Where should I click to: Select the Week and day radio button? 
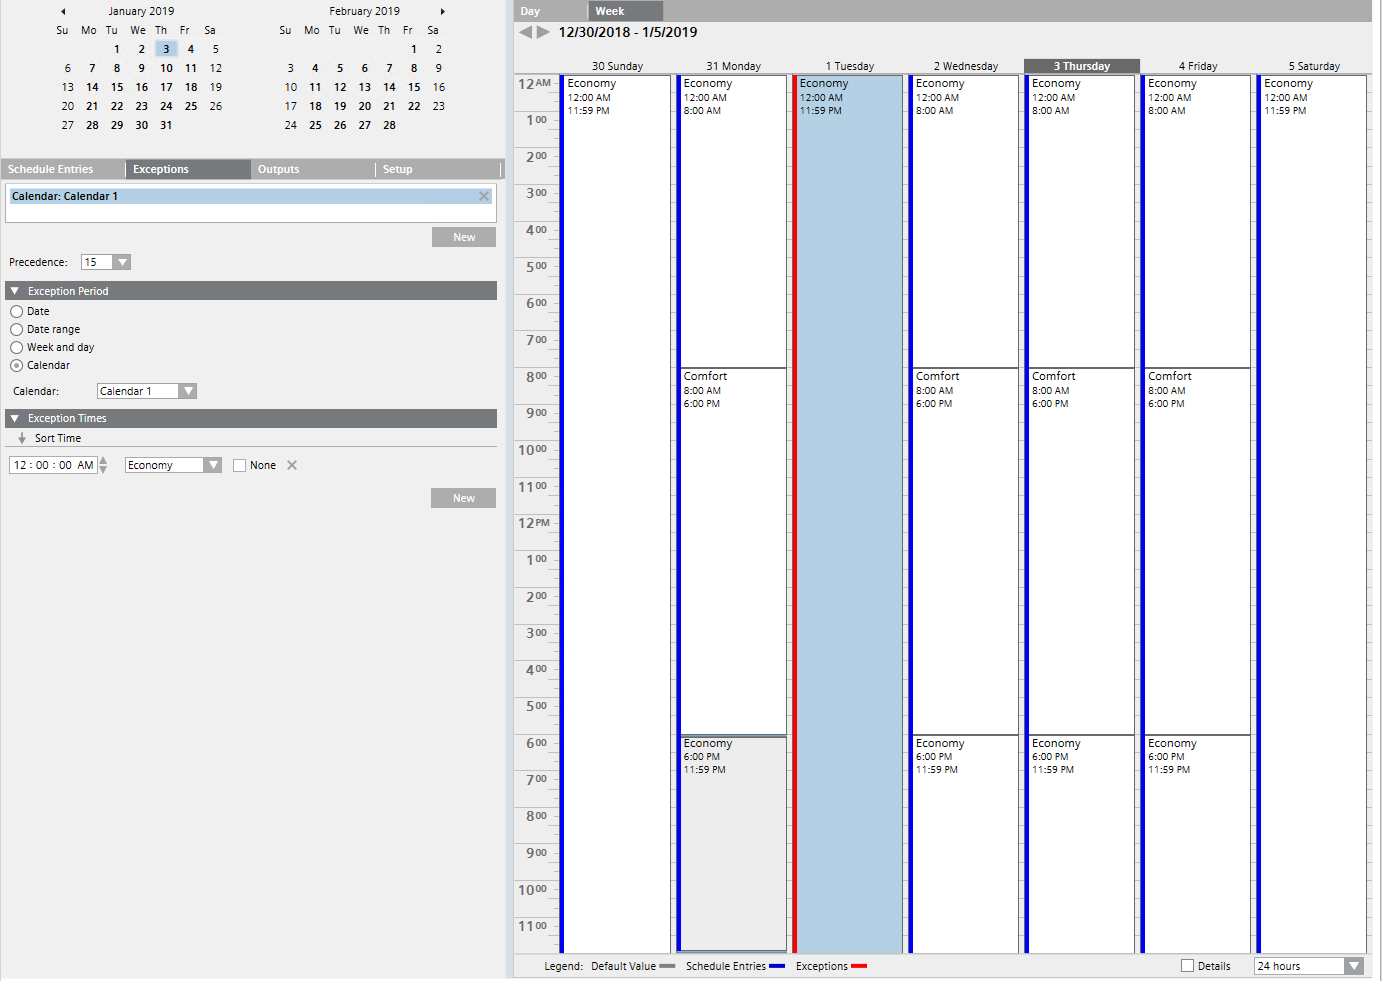click(14, 347)
